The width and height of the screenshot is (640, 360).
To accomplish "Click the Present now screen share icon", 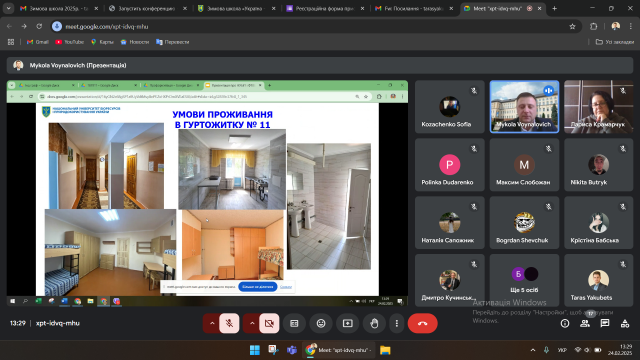I will [347, 323].
